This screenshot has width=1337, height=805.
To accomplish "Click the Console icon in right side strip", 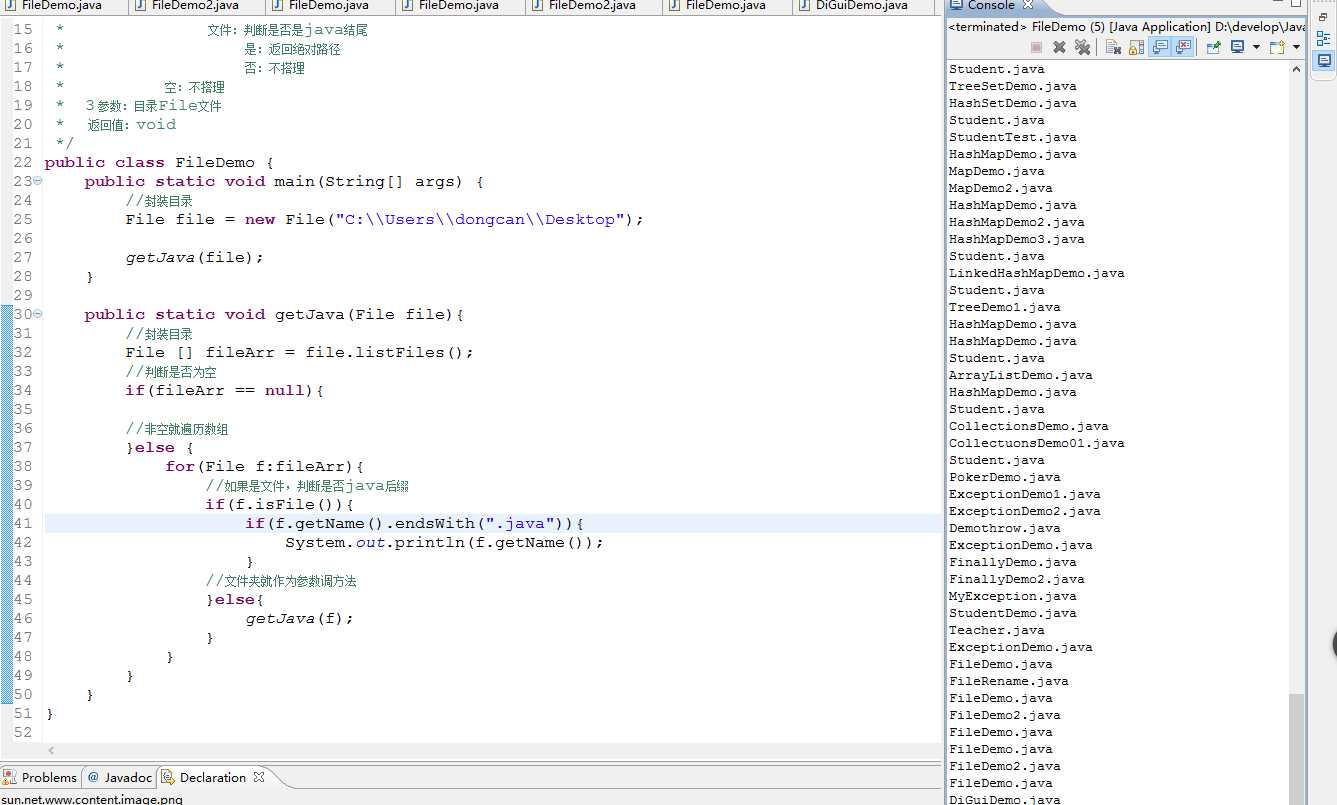I will (x=1322, y=62).
